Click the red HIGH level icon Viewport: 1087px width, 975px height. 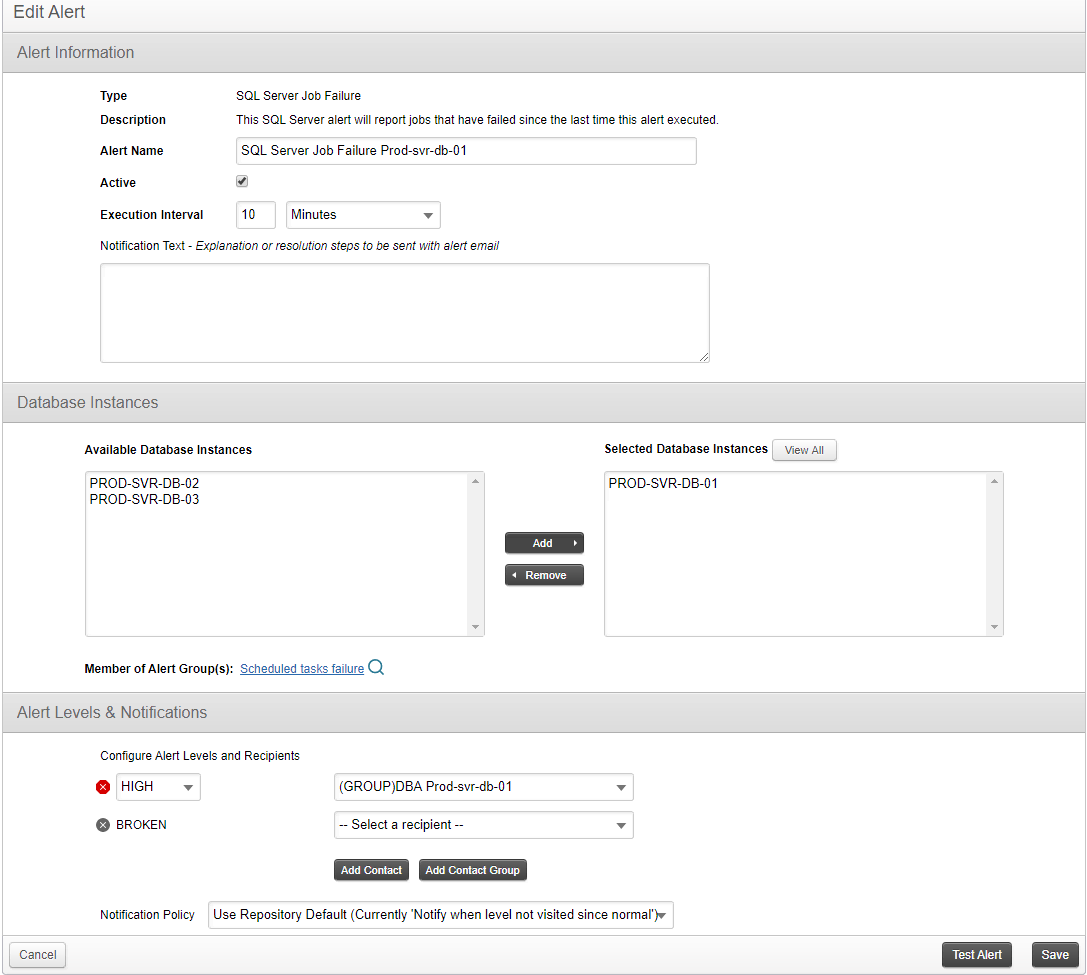point(103,787)
